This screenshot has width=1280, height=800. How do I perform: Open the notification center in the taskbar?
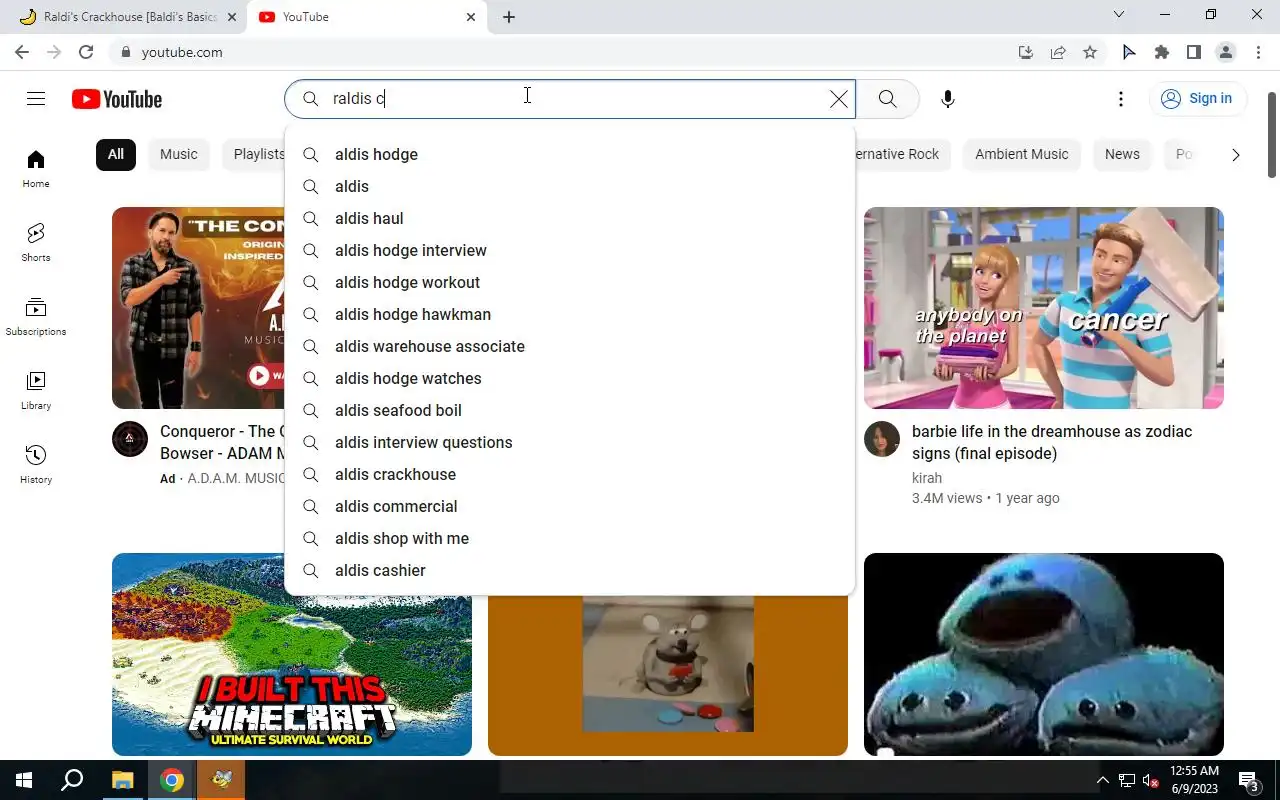1249,780
